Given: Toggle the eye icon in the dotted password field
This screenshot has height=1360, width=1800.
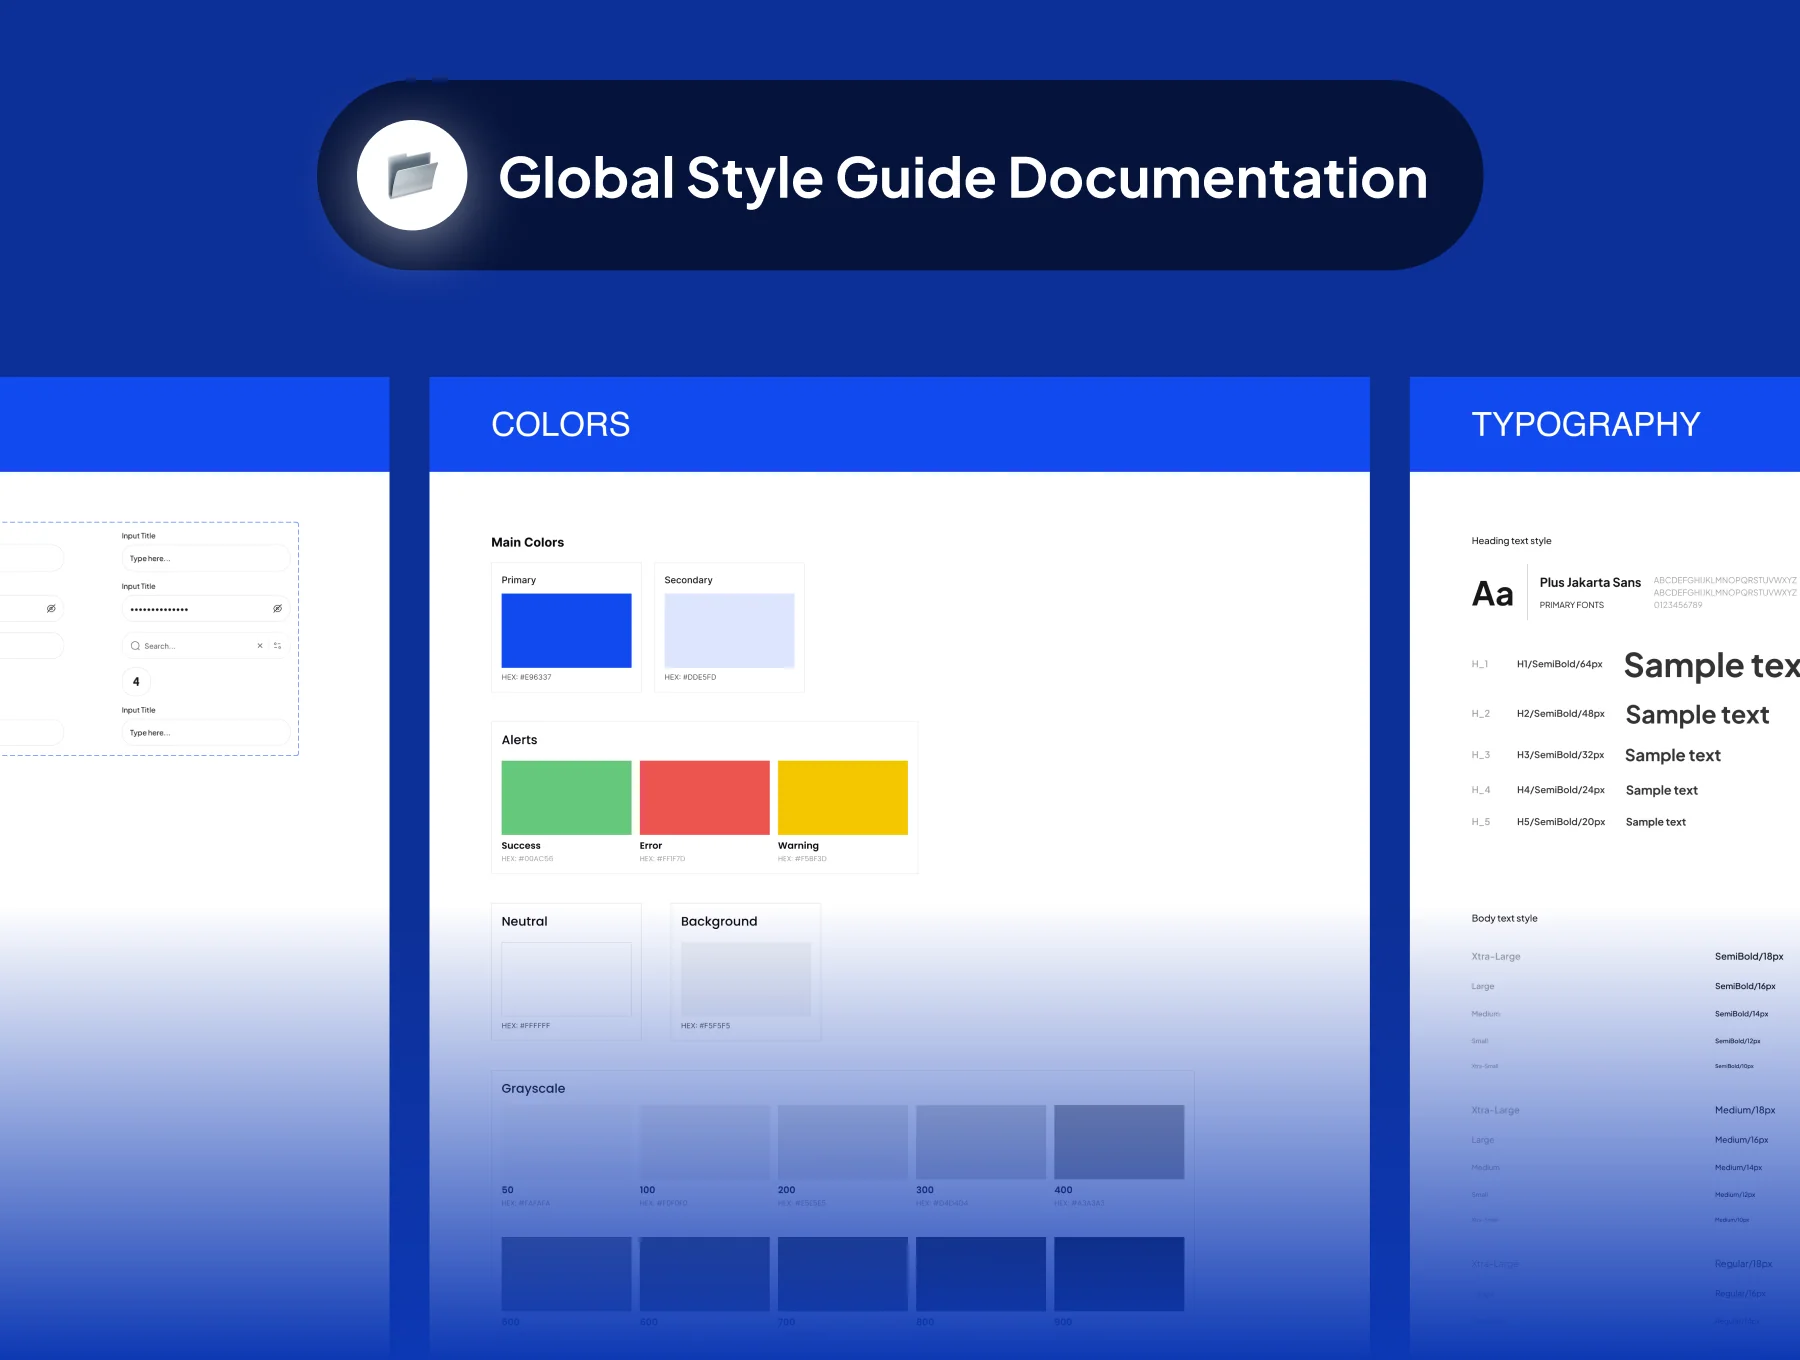Looking at the screenshot, I should click(277, 608).
